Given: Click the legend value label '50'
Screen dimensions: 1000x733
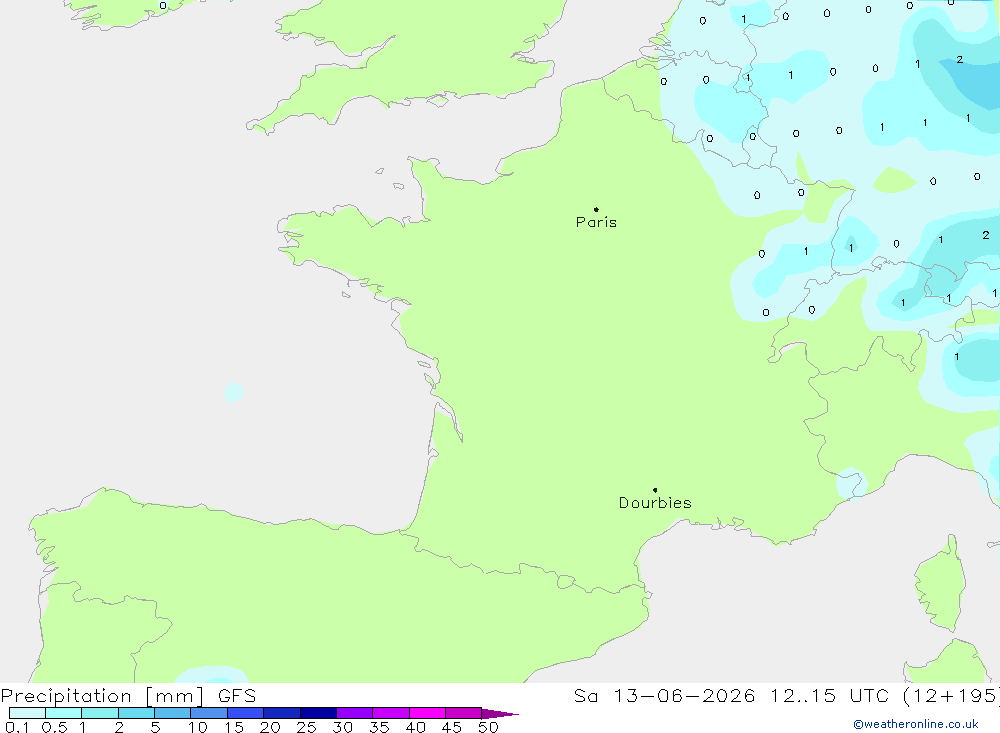Looking at the screenshot, I should [x=488, y=727].
